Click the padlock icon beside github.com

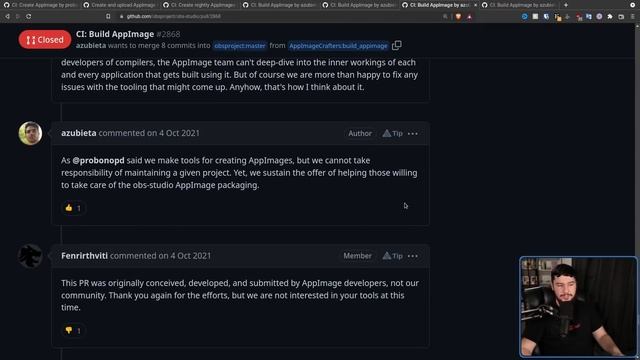click(122, 16)
